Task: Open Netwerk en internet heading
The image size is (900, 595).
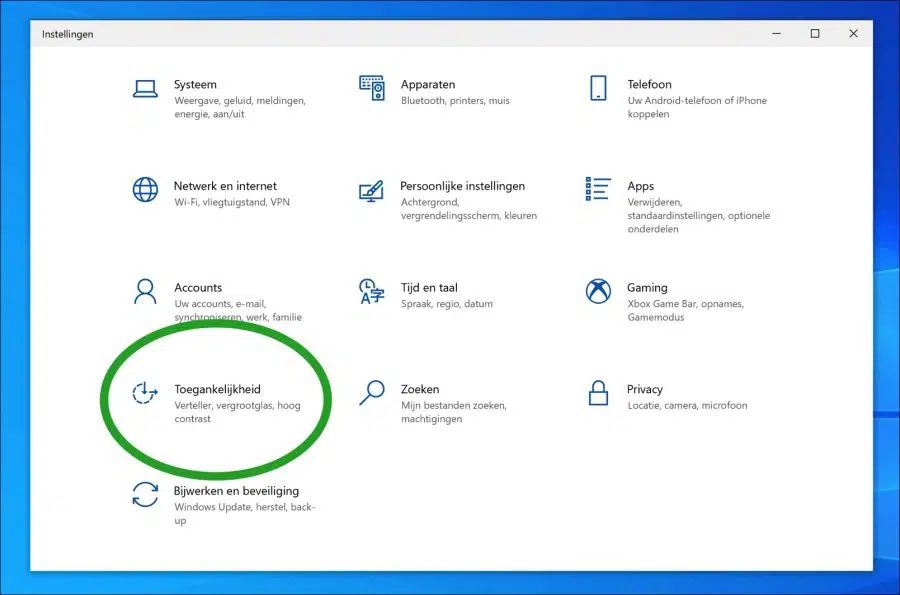Action: coord(225,186)
